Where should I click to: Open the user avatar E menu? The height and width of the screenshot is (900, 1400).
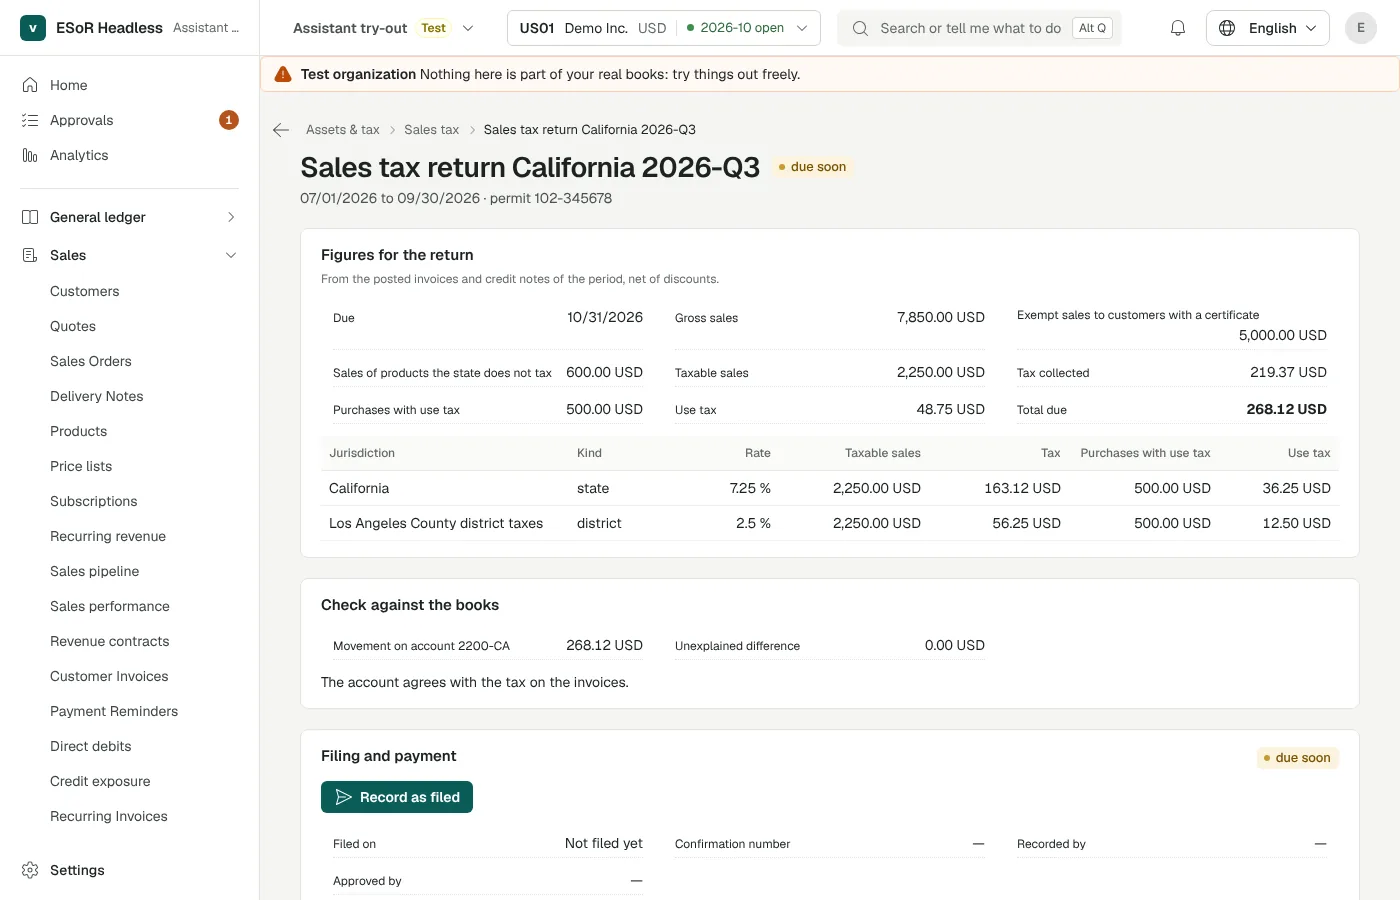click(x=1360, y=28)
